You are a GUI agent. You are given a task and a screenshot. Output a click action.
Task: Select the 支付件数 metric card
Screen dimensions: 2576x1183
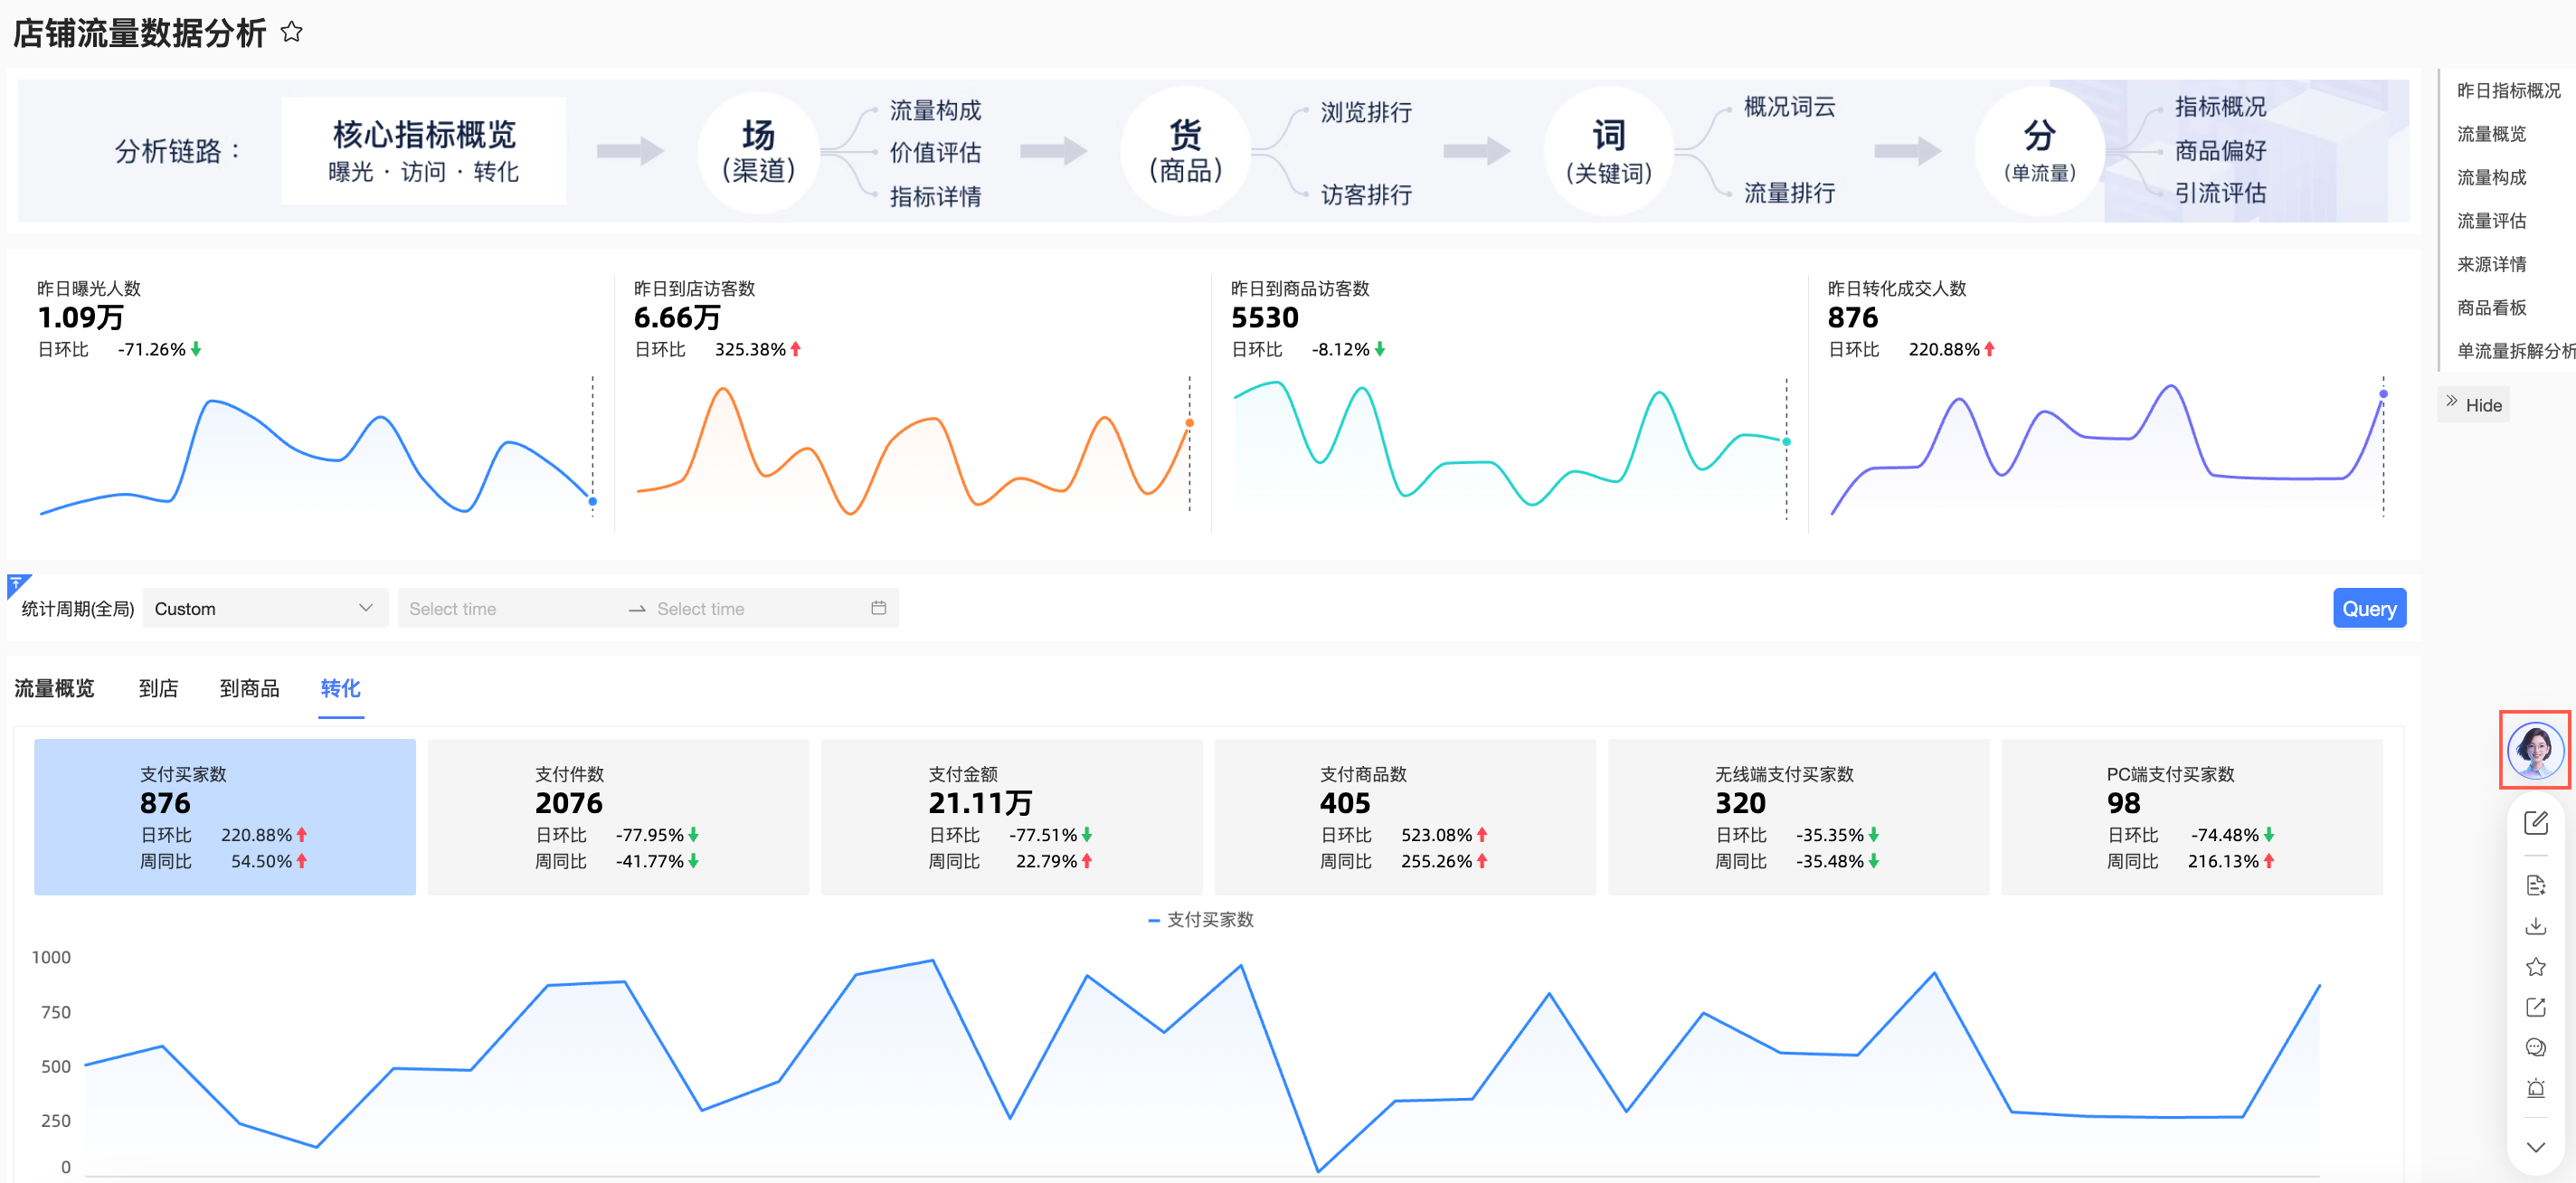pyautogui.click(x=617, y=816)
